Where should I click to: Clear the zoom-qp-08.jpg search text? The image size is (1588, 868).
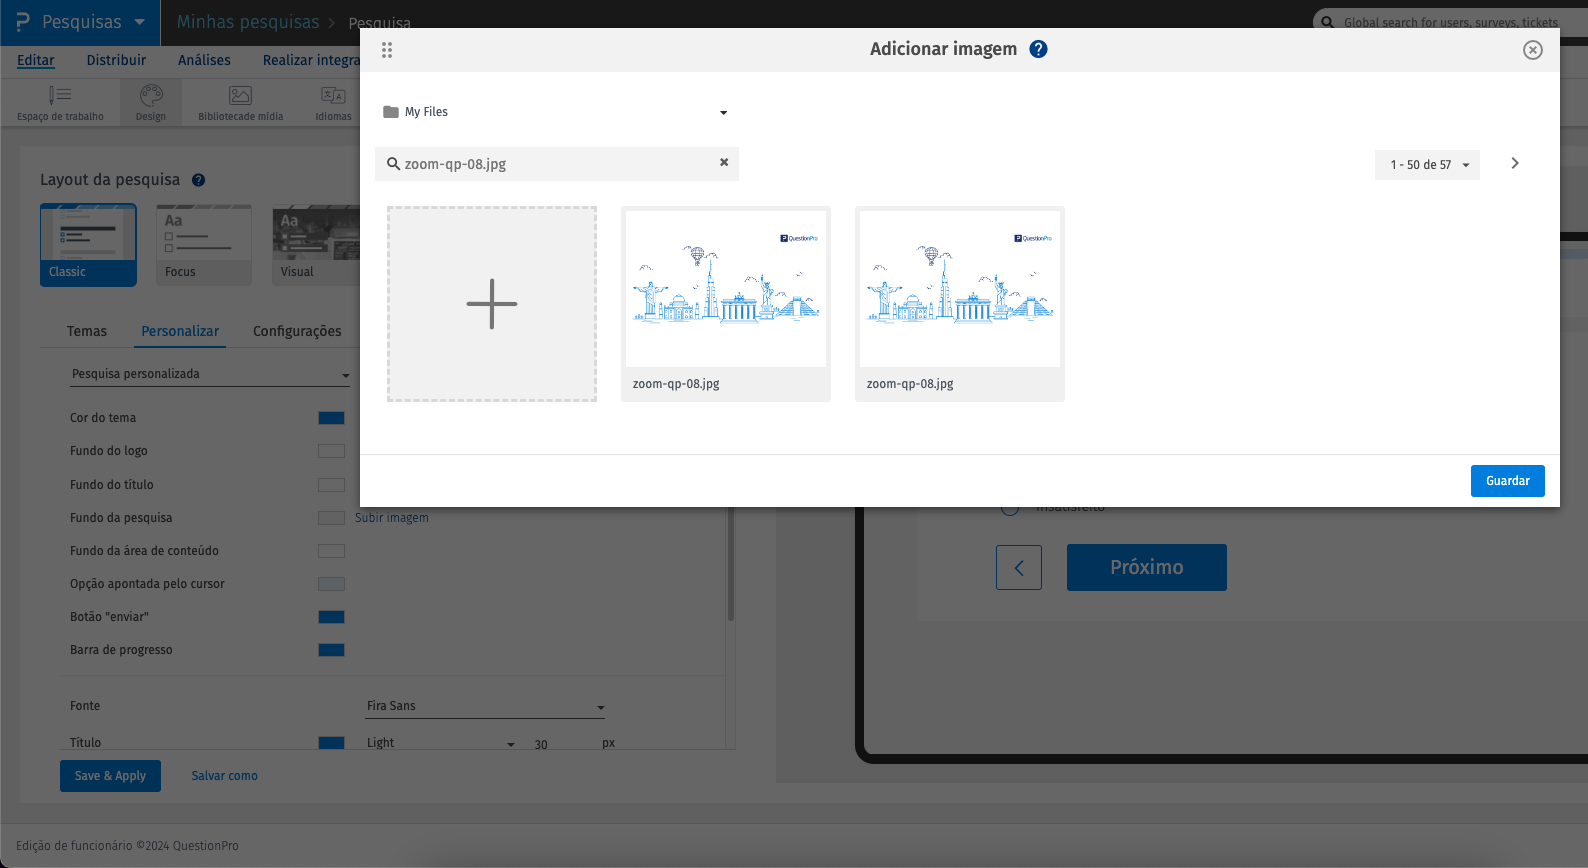point(724,162)
